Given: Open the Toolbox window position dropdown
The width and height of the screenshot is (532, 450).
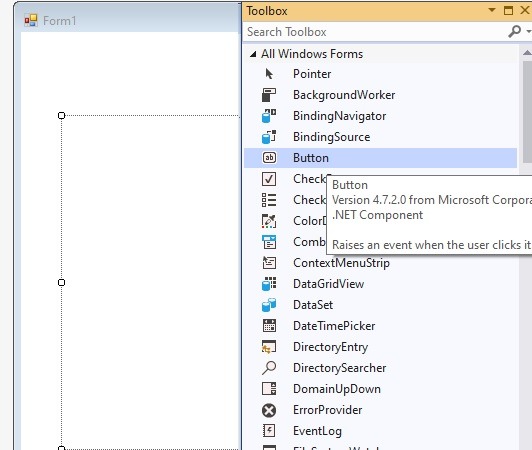Looking at the screenshot, I should pos(492,10).
